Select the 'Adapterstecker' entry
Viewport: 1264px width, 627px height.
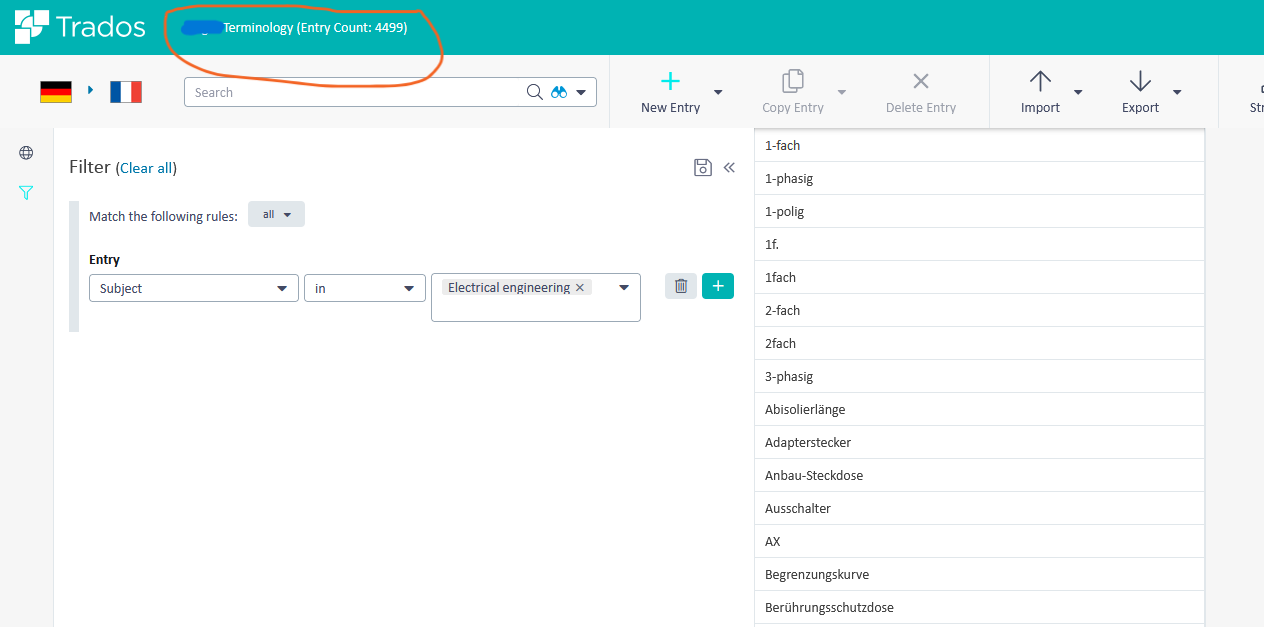979,442
